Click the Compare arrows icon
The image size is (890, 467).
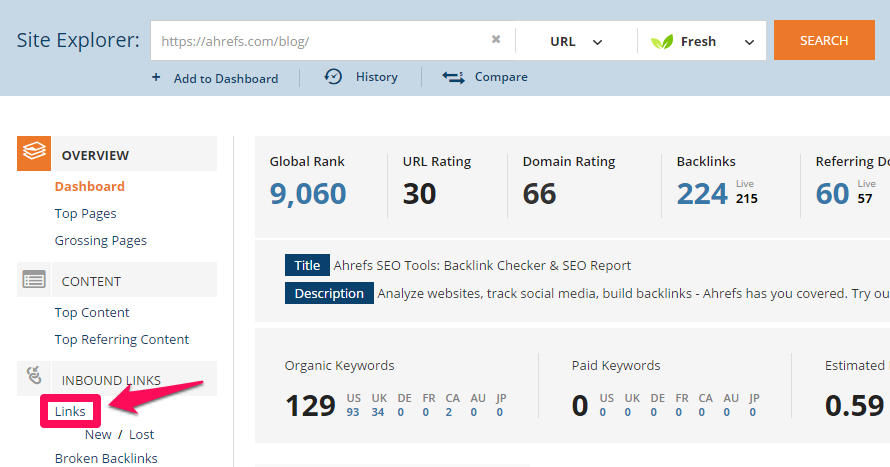pos(454,77)
